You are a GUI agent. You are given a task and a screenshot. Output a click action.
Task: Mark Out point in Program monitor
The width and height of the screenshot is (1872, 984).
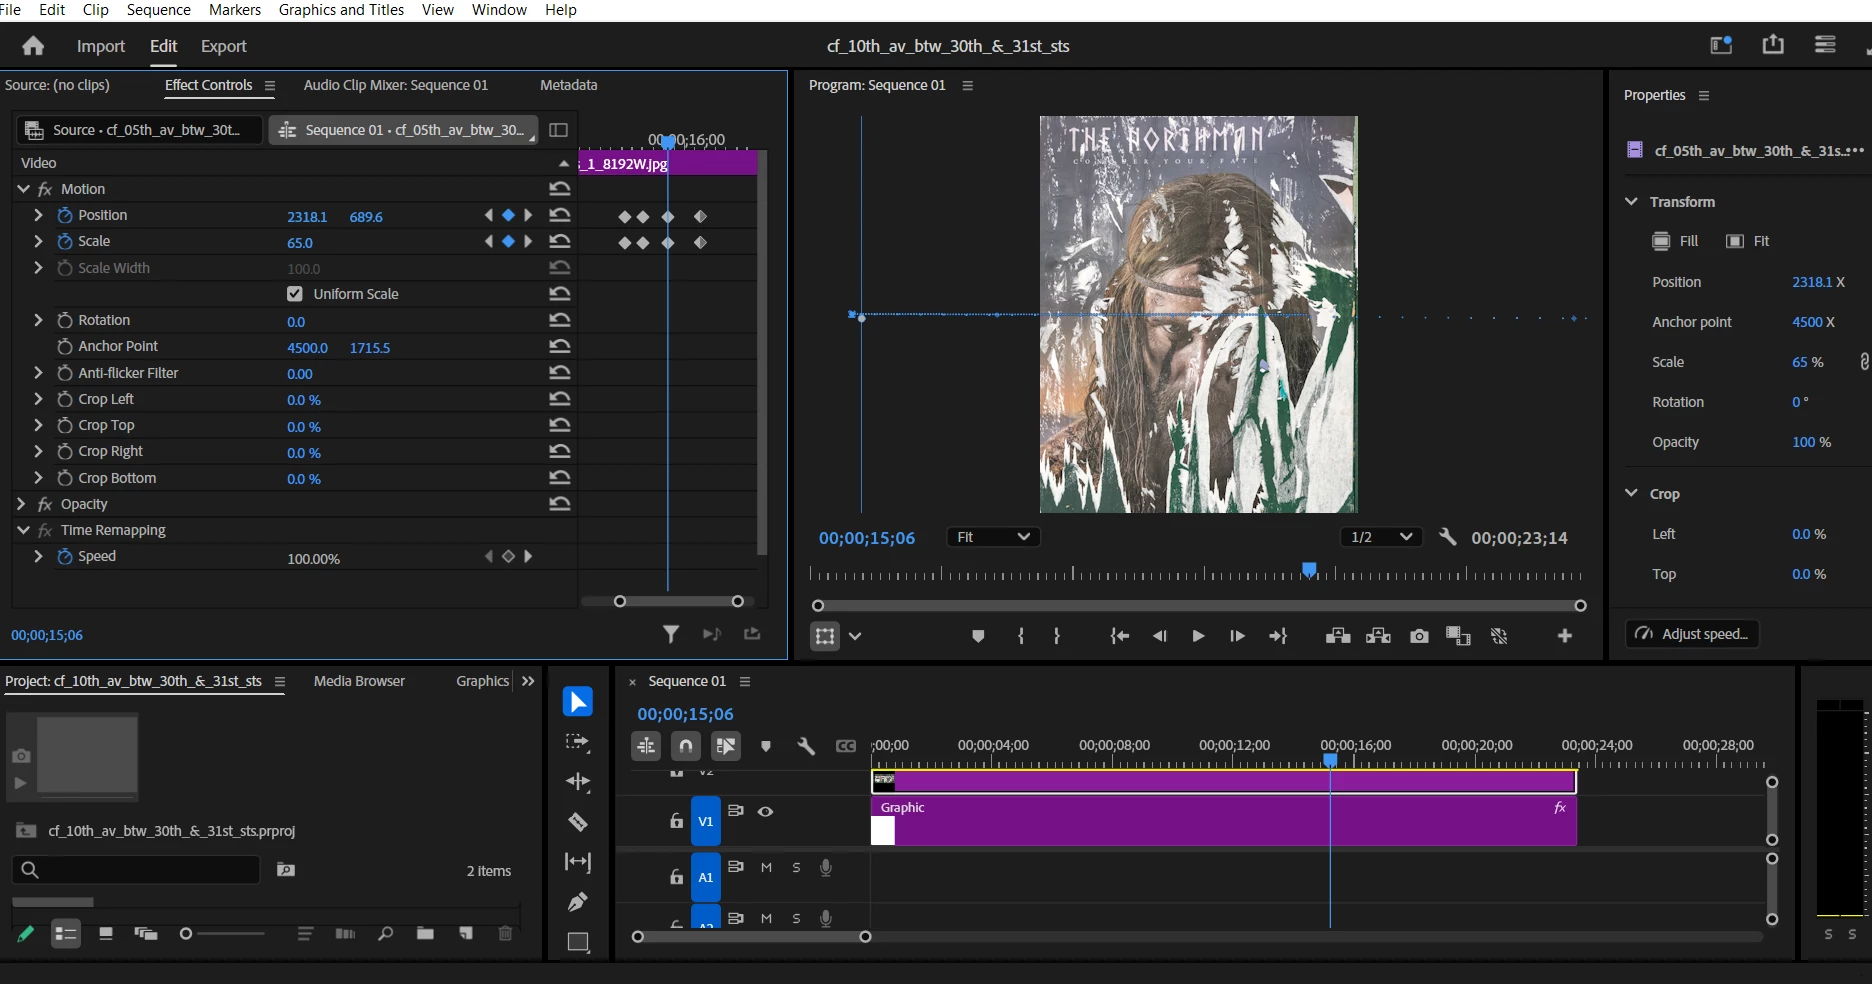1057,636
